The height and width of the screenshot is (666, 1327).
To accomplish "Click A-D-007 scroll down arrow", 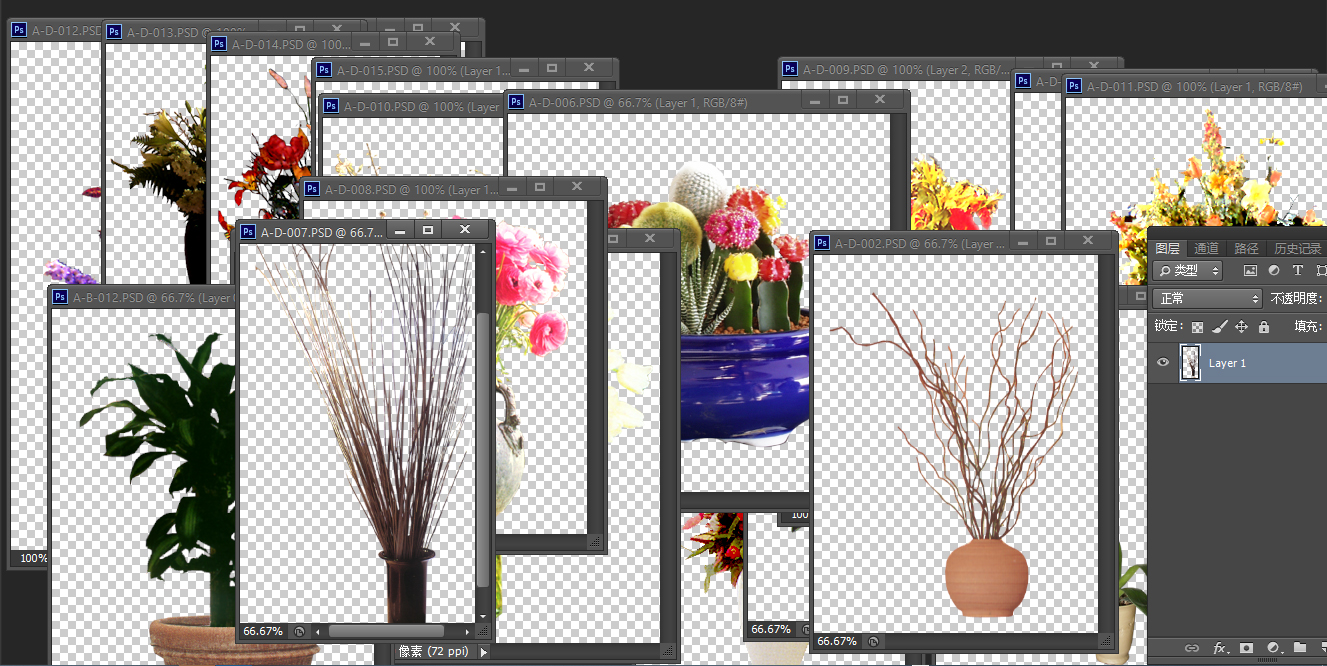I will coord(484,616).
